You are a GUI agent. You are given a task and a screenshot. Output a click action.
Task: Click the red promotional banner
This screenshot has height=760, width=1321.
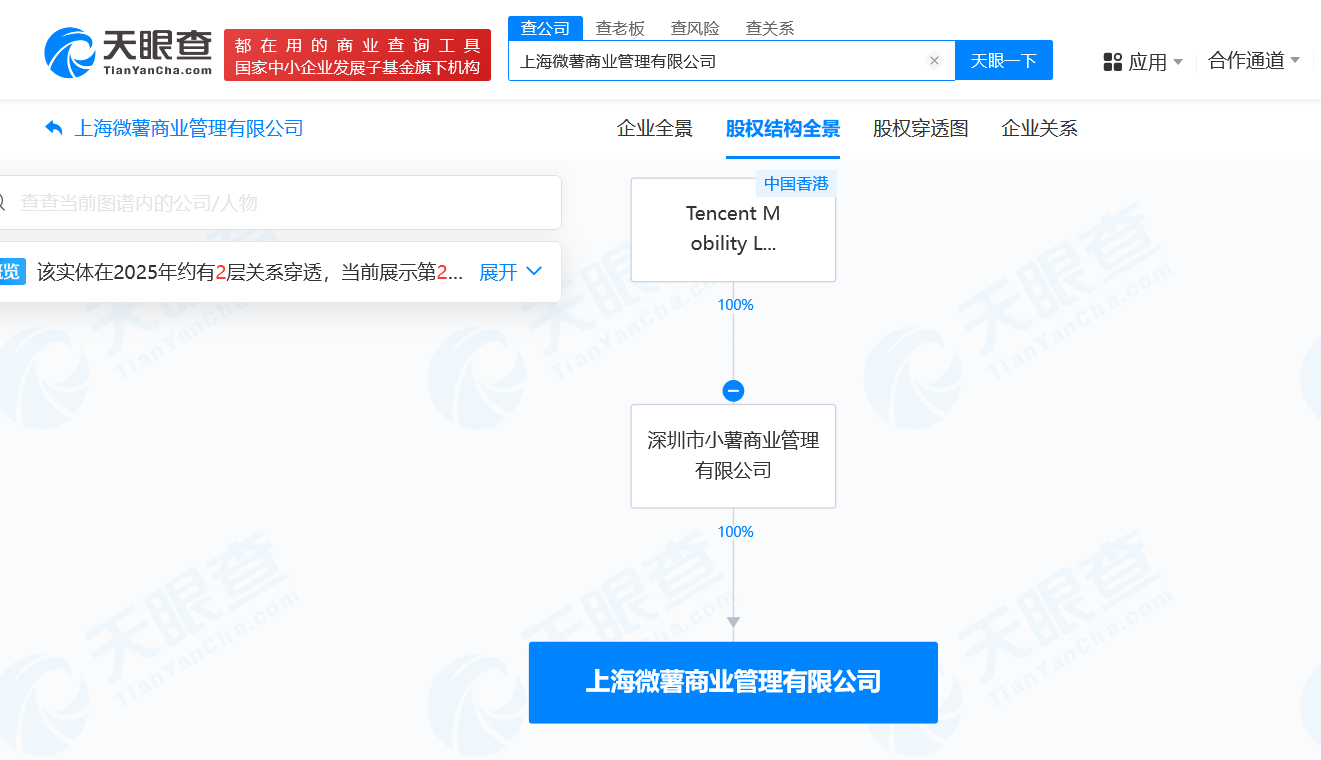pyautogui.click(x=357, y=55)
